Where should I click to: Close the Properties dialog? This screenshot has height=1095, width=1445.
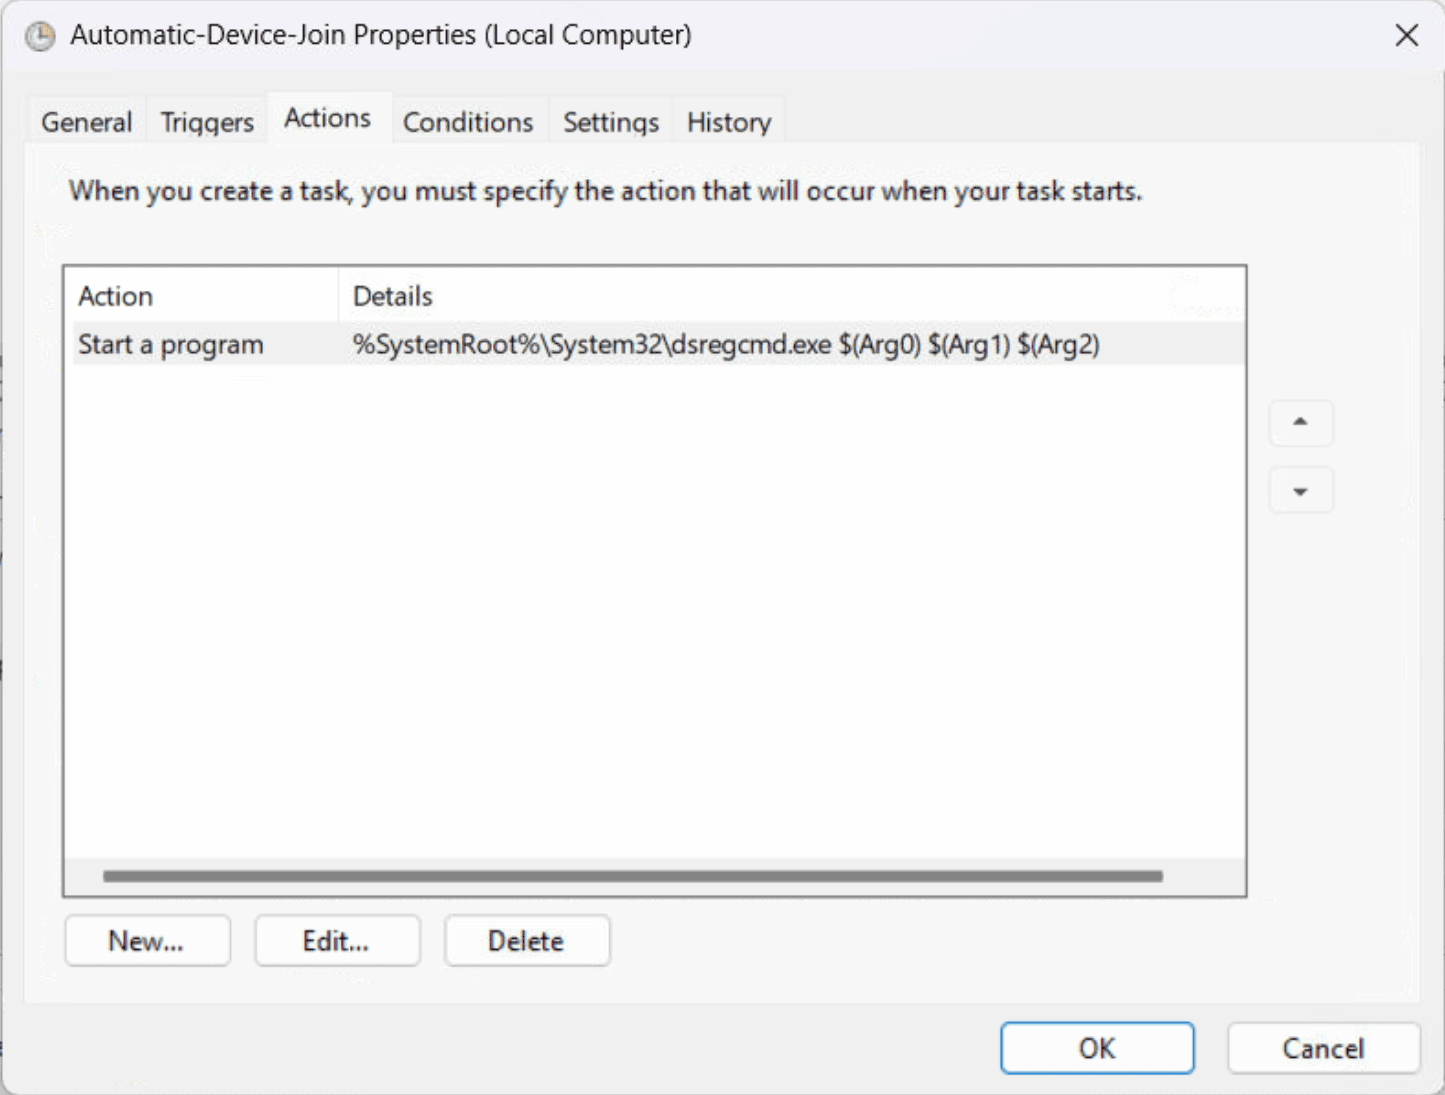click(x=1406, y=36)
